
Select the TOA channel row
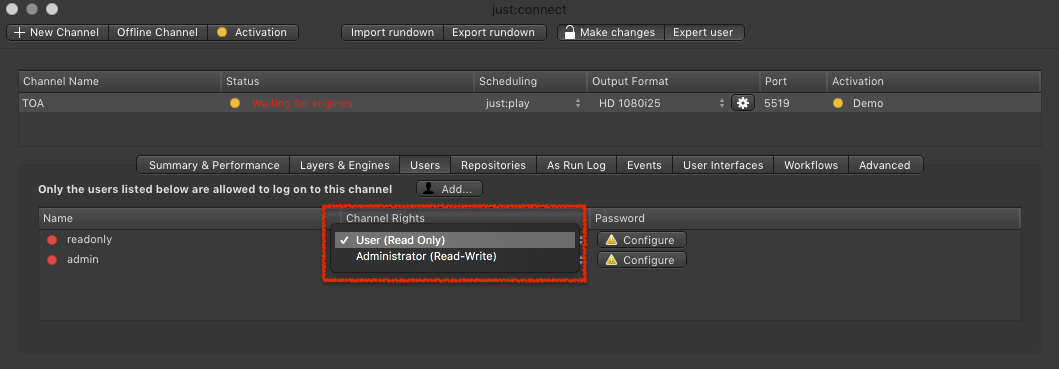529,103
